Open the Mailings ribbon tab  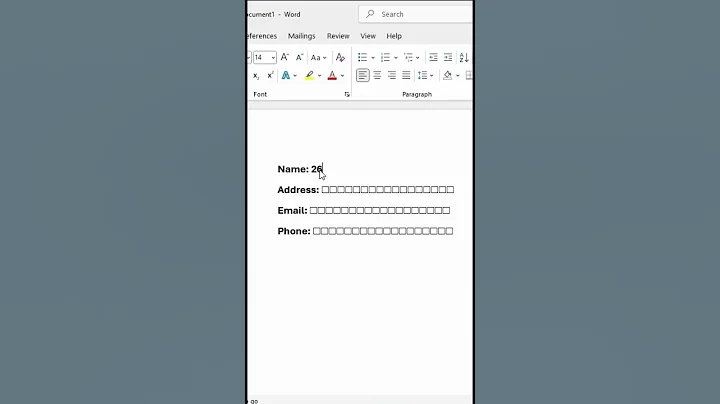pyautogui.click(x=302, y=36)
